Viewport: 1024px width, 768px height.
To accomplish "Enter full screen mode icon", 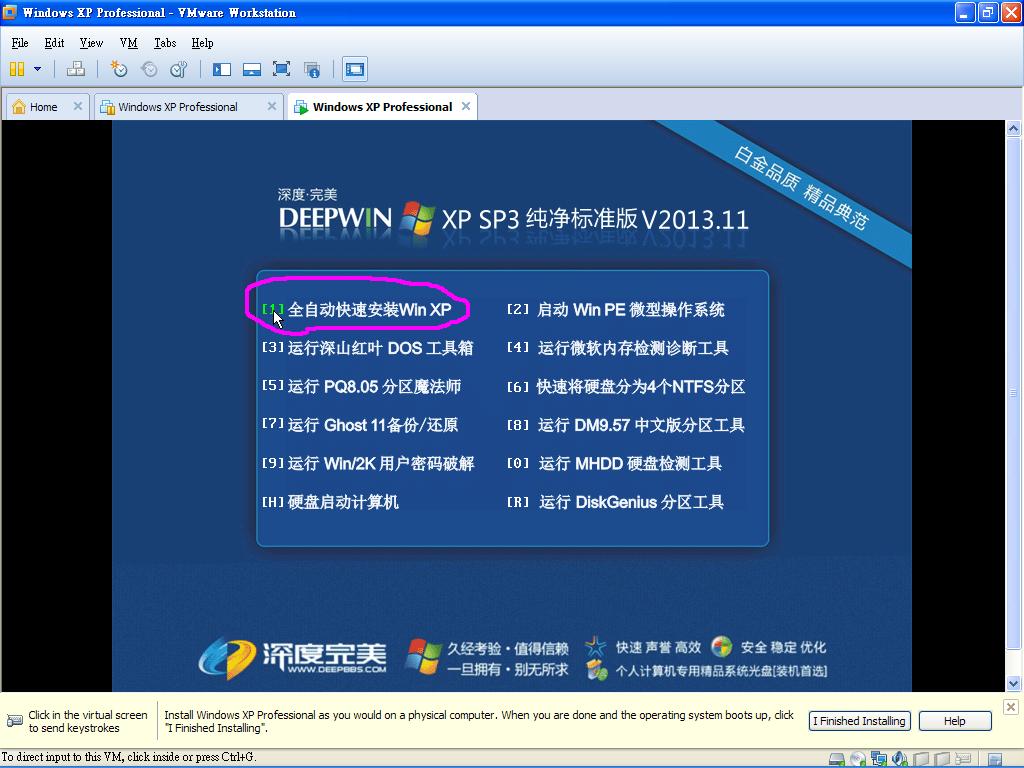I will tap(281, 69).
